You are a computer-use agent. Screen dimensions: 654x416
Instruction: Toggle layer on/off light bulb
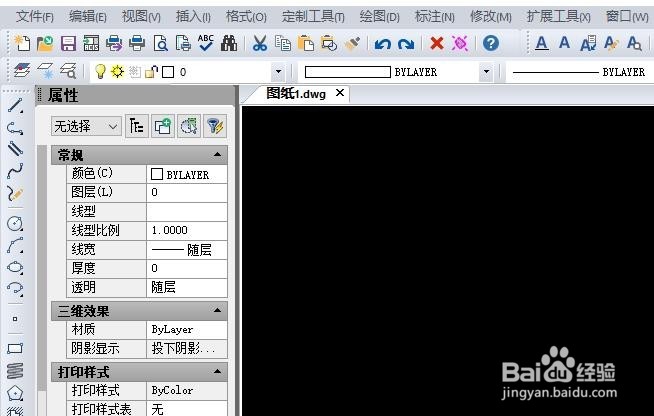coord(100,71)
